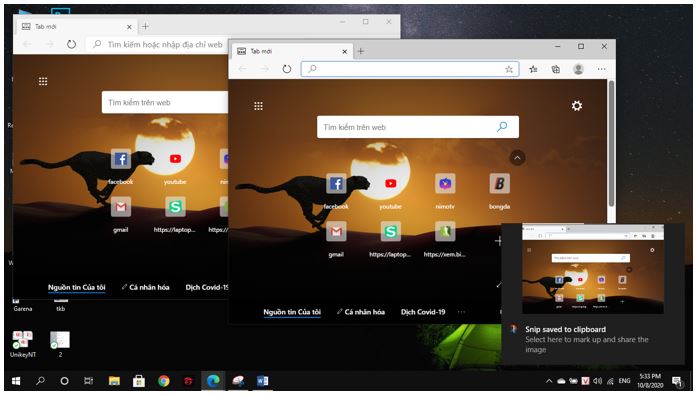Open Cortana circle on the taskbar

(64, 381)
